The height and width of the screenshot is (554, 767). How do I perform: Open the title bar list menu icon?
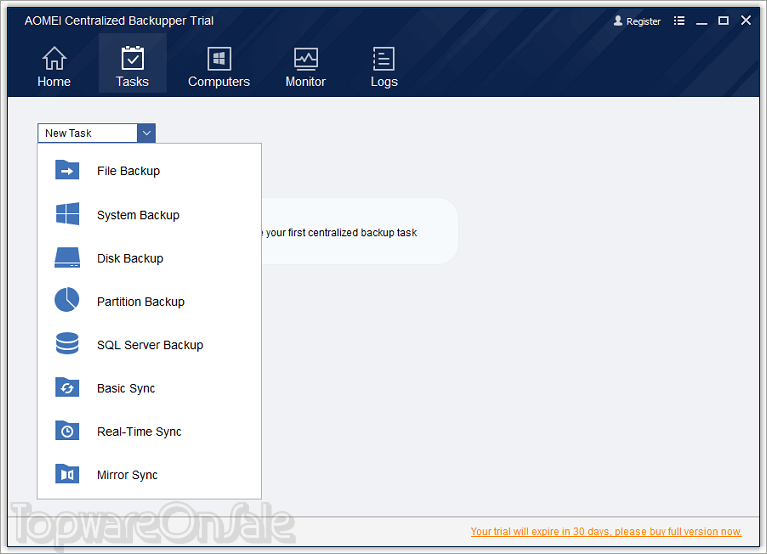(679, 21)
